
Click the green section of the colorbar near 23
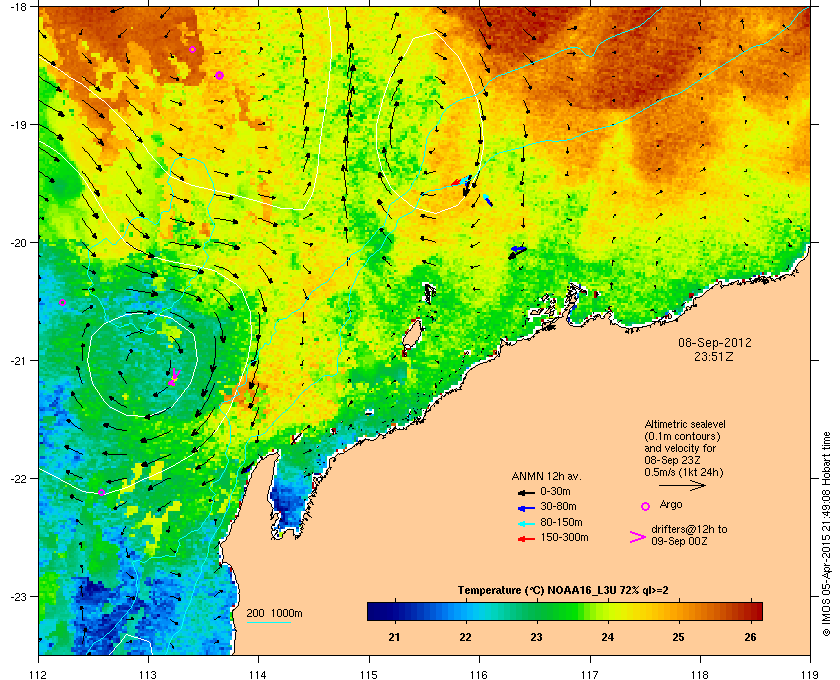[537, 611]
